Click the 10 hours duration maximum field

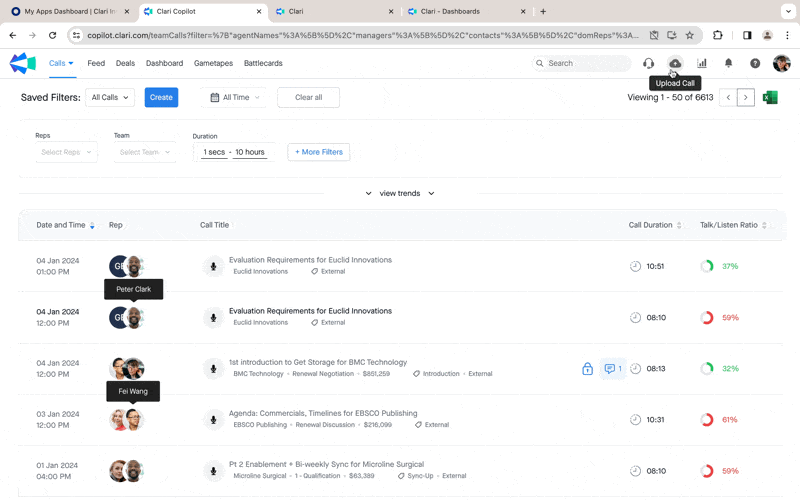pyautogui.click(x=250, y=152)
